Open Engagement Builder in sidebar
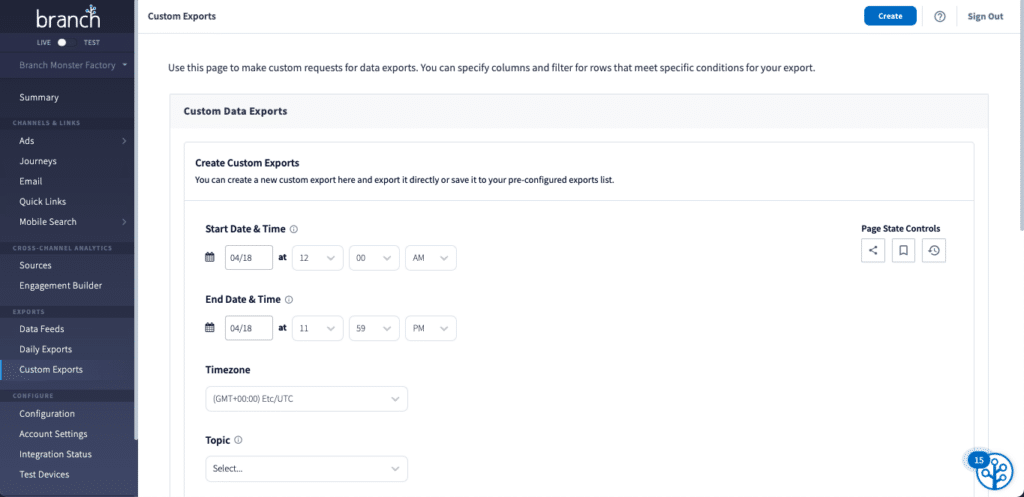This screenshot has width=1024, height=497. click(x=61, y=285)
